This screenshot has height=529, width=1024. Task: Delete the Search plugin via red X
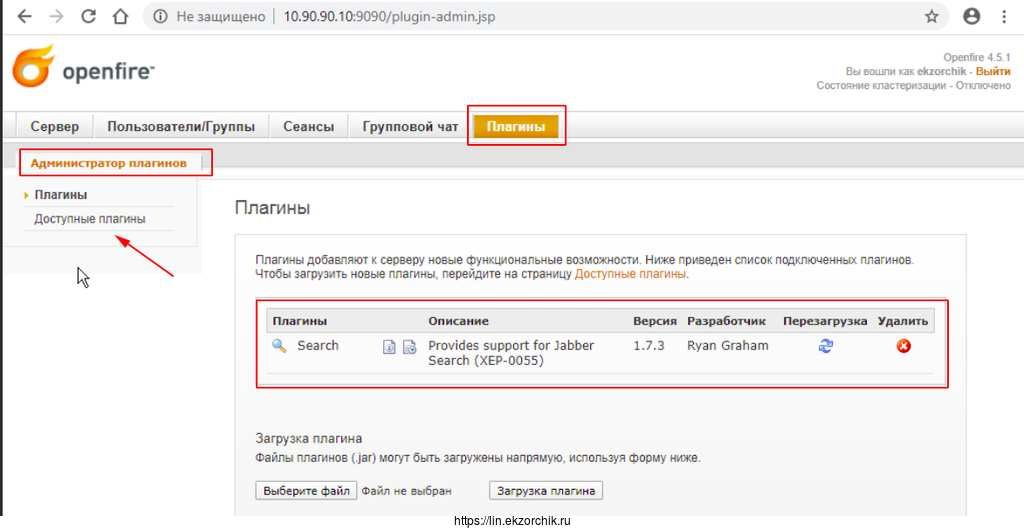[903, 346]
